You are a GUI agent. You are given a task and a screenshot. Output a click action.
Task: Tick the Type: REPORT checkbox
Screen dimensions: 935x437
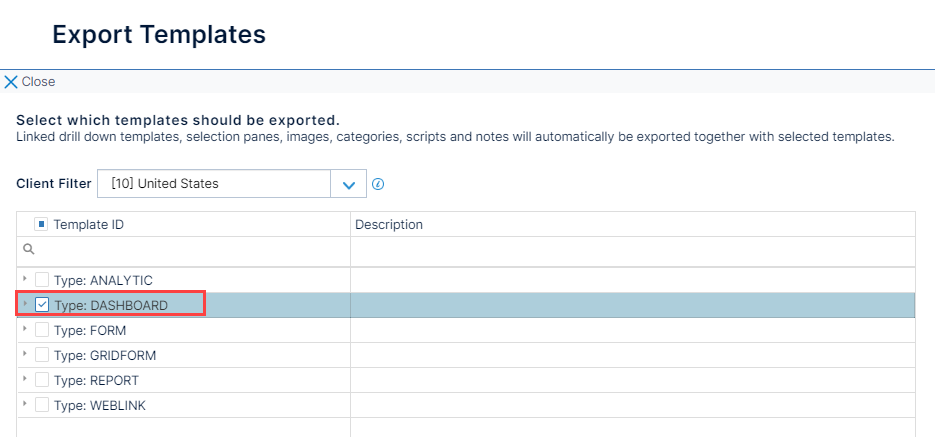click(42, 380)
